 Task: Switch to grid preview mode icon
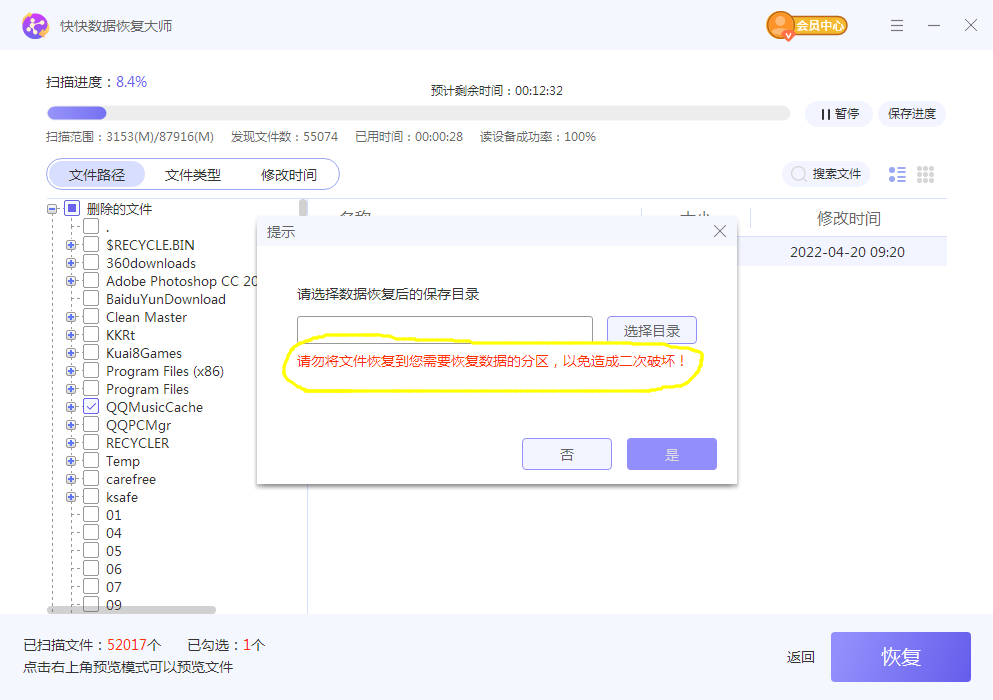pos(925,174)
